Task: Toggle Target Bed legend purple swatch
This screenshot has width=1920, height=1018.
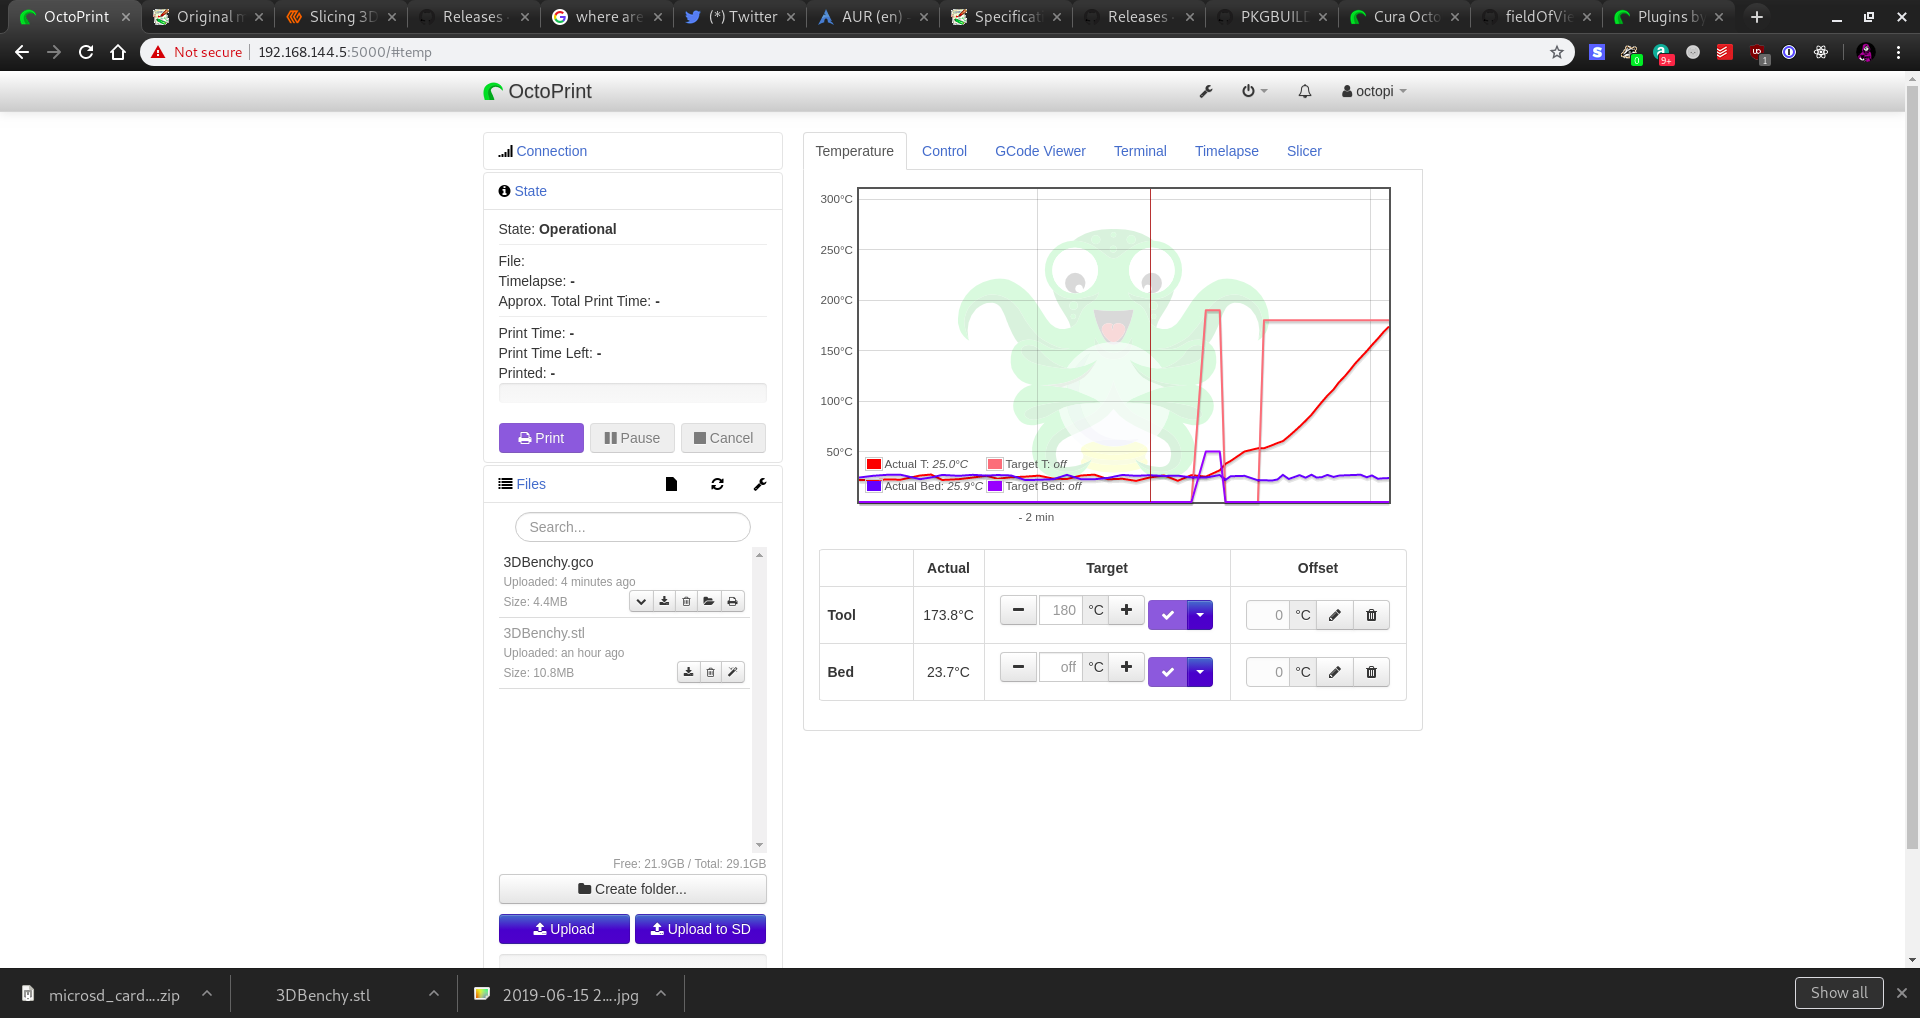Action: coord(995,486)
